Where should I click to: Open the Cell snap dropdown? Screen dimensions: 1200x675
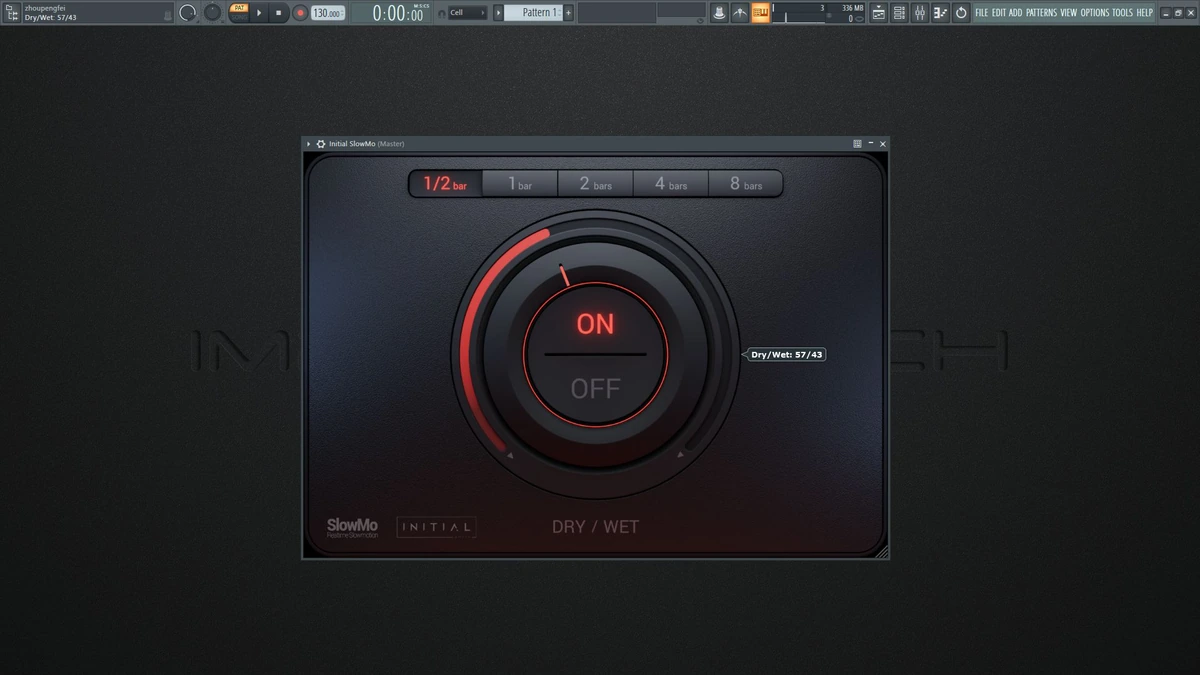[x=468, y=13]
